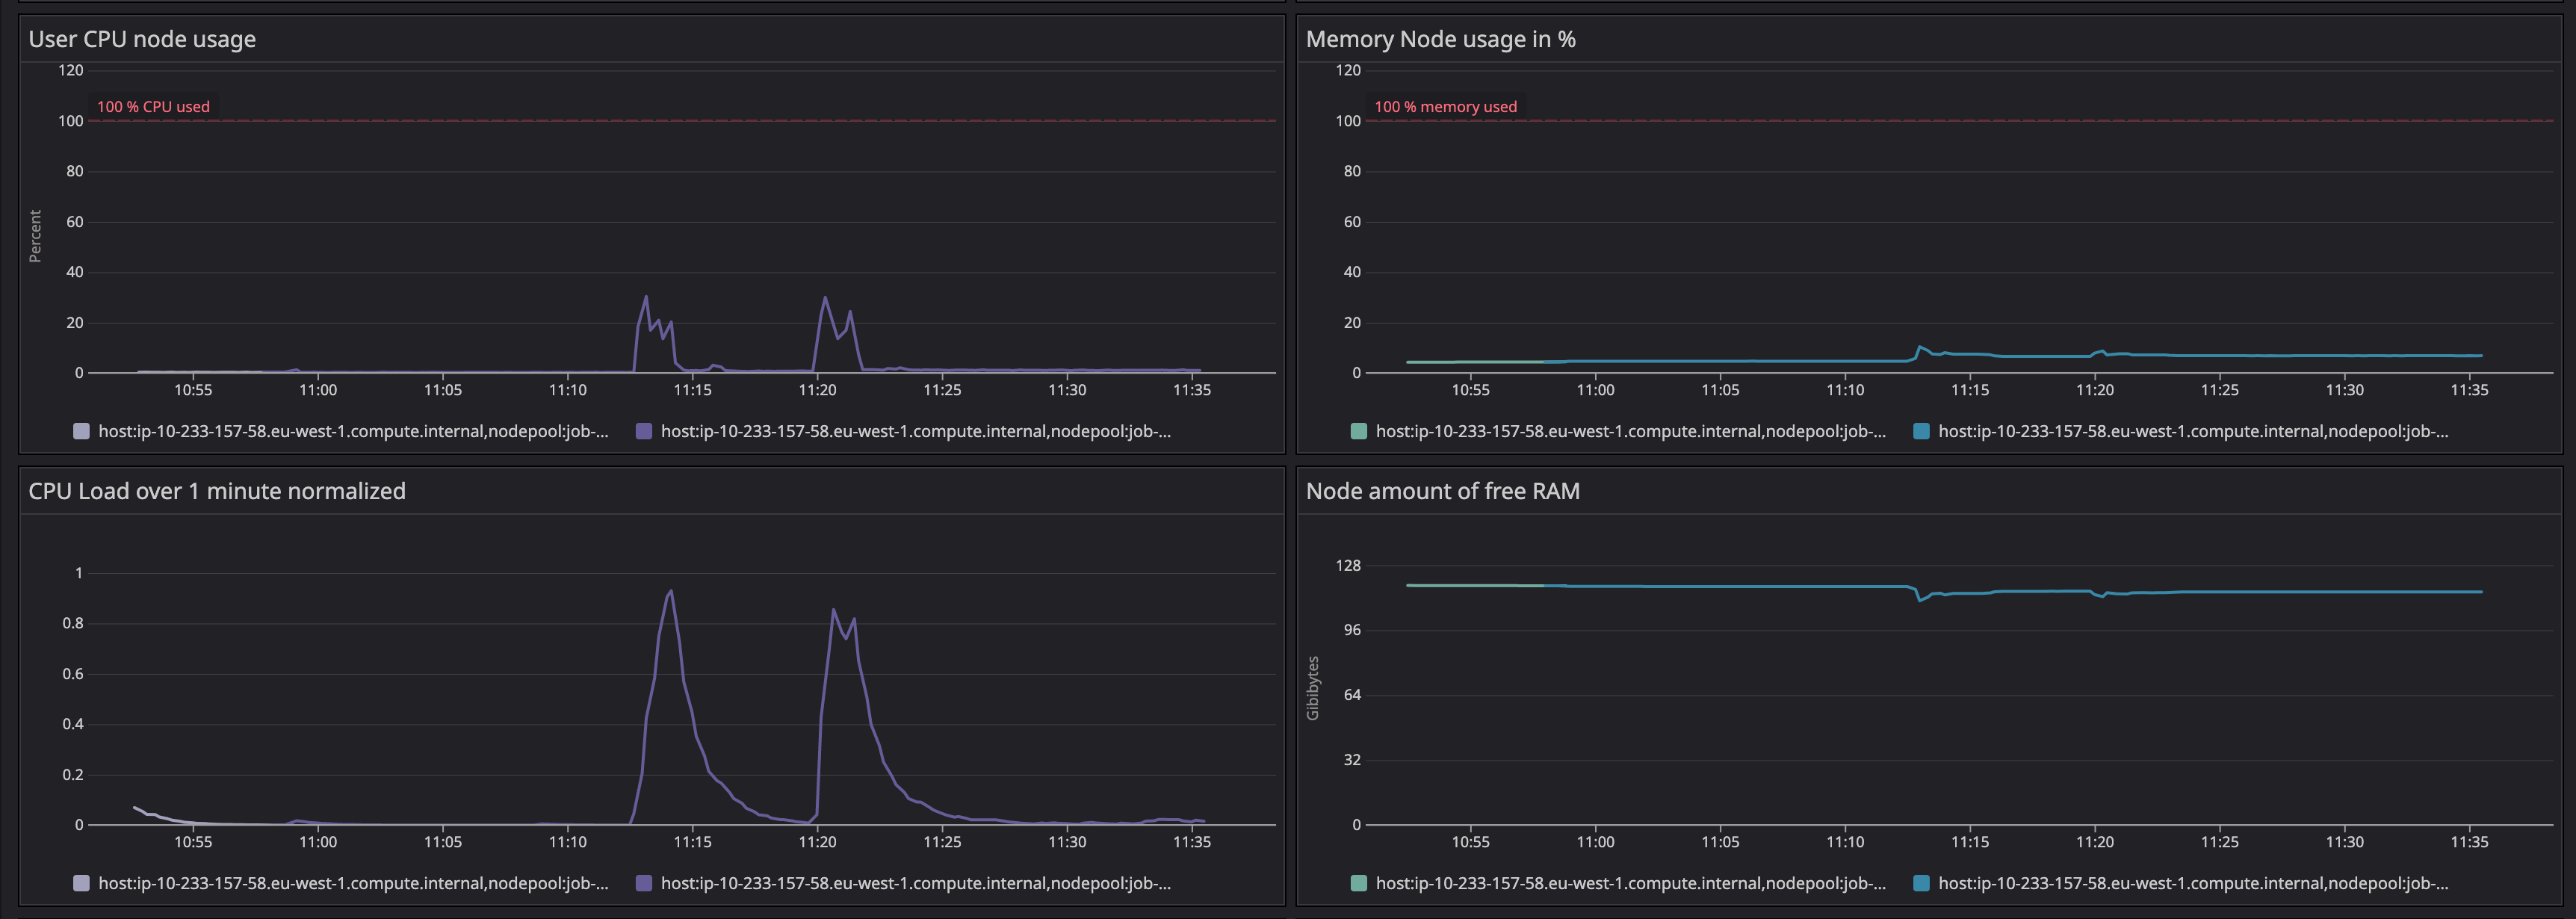This screenshot has width=2576, height=919.
Task: Click the Node amount of free RAM title
Action: pyautogui.click(x=1443, y=491)
